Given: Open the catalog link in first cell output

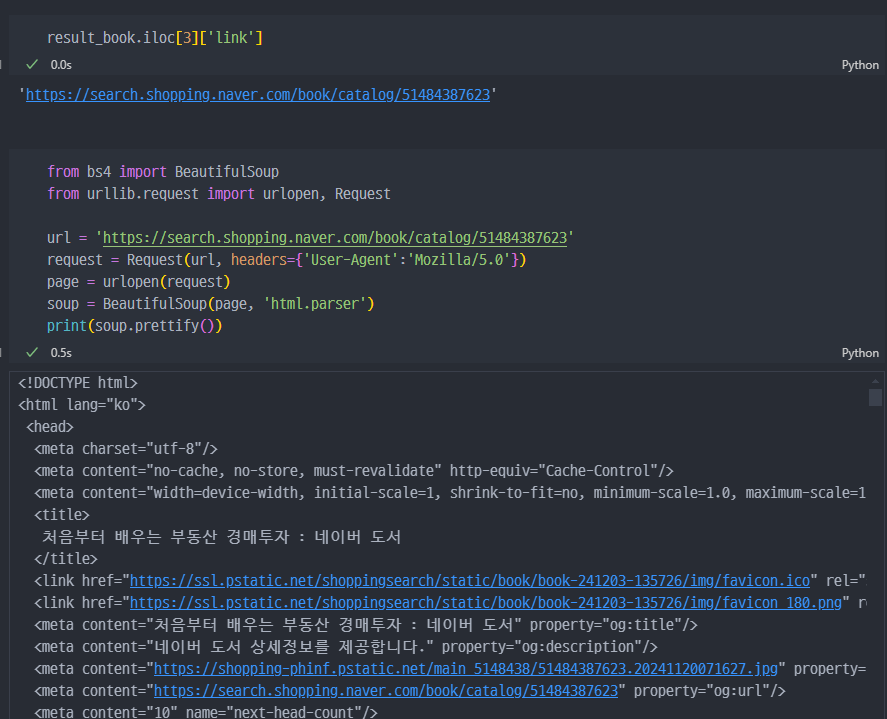Looking at the screenshot, I should (257, 94).
